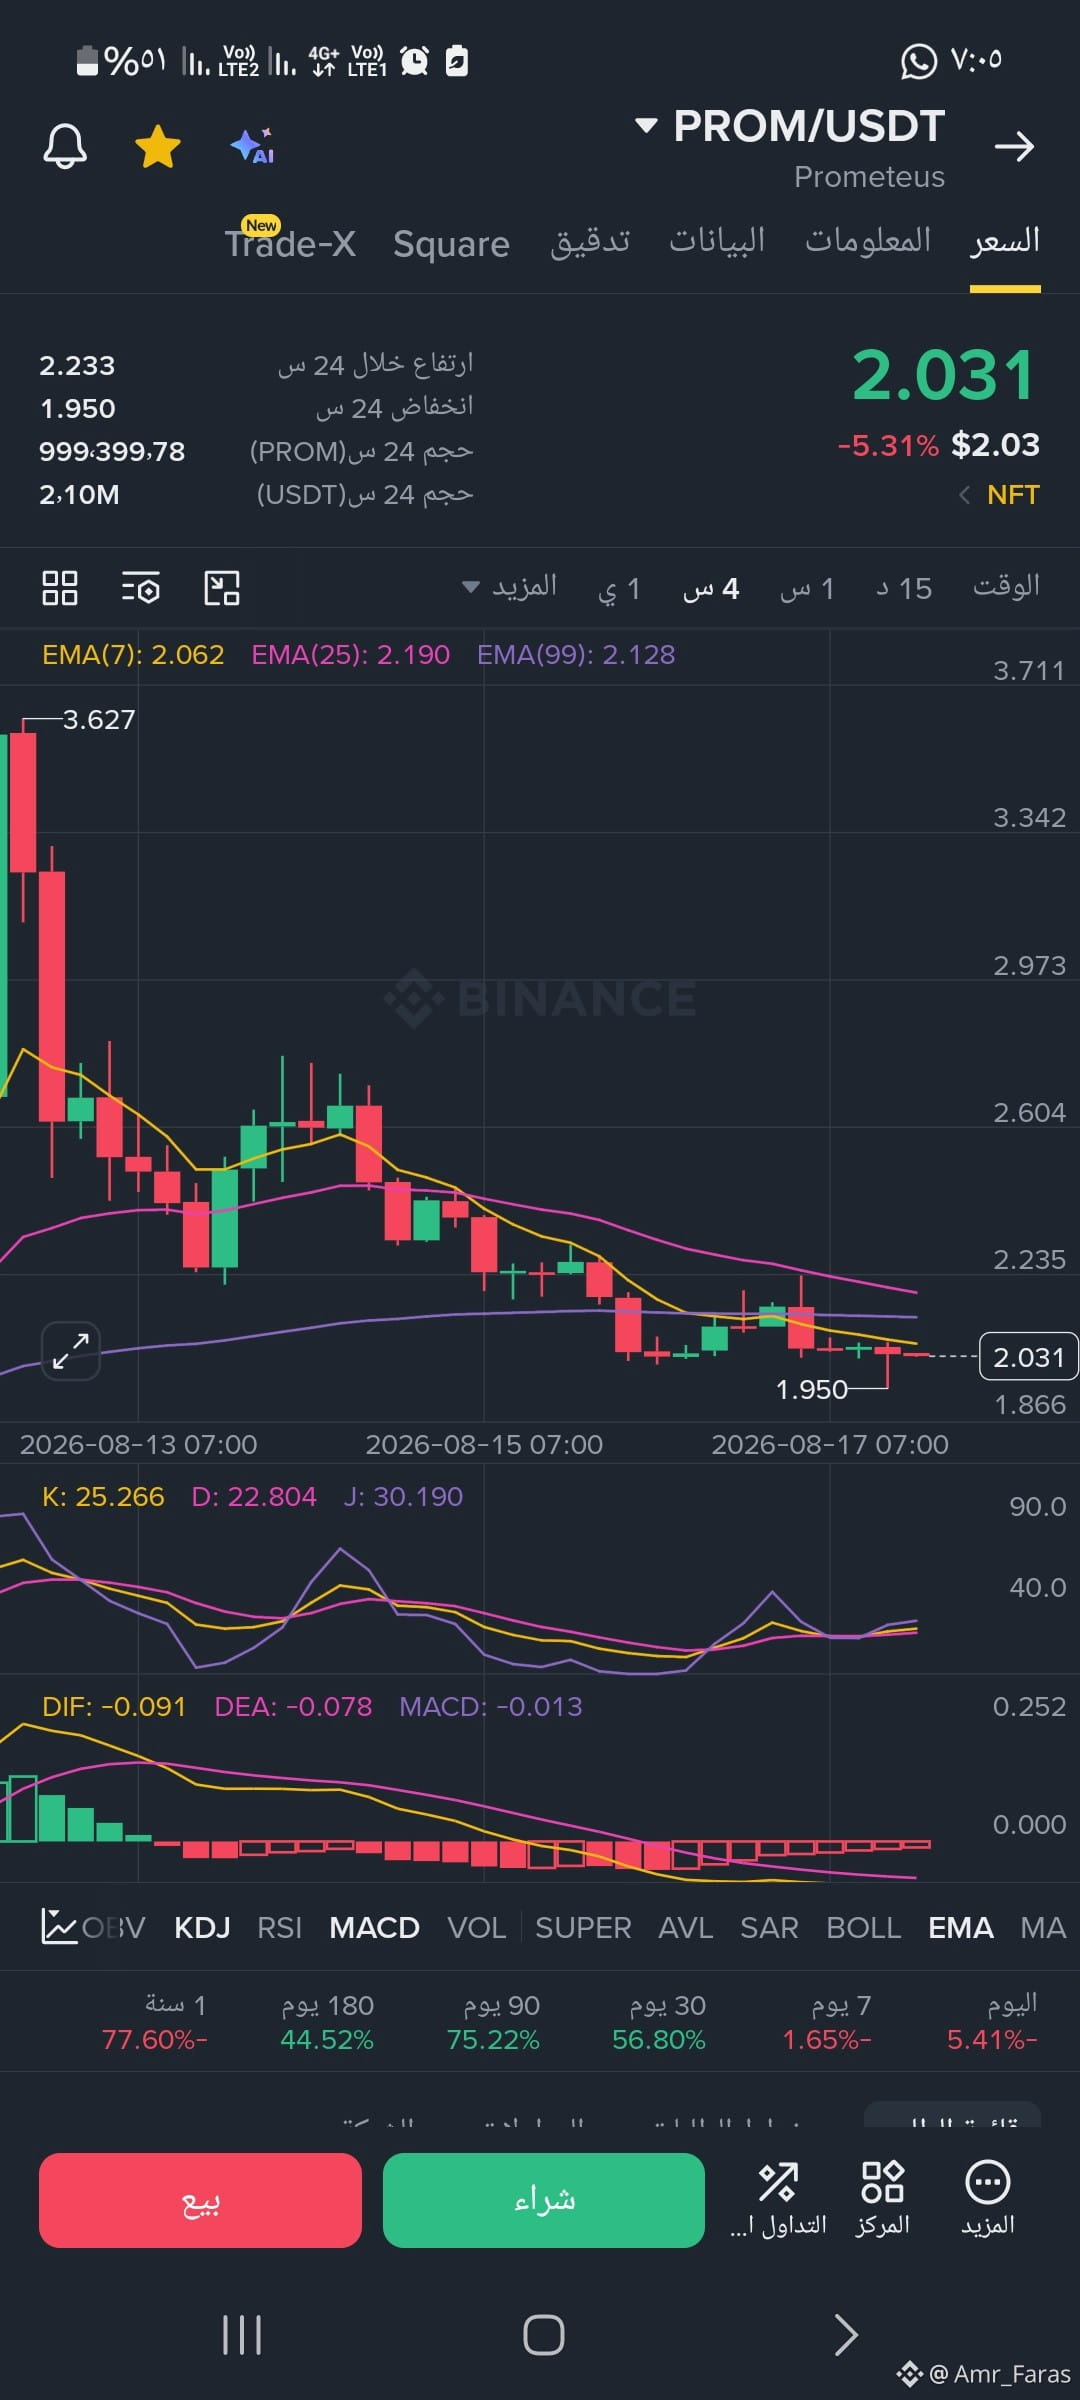This screenshot has width=1080, height=2400.
Task: Tap the chart drawing/landscape icon
Action: click(222, 588)
